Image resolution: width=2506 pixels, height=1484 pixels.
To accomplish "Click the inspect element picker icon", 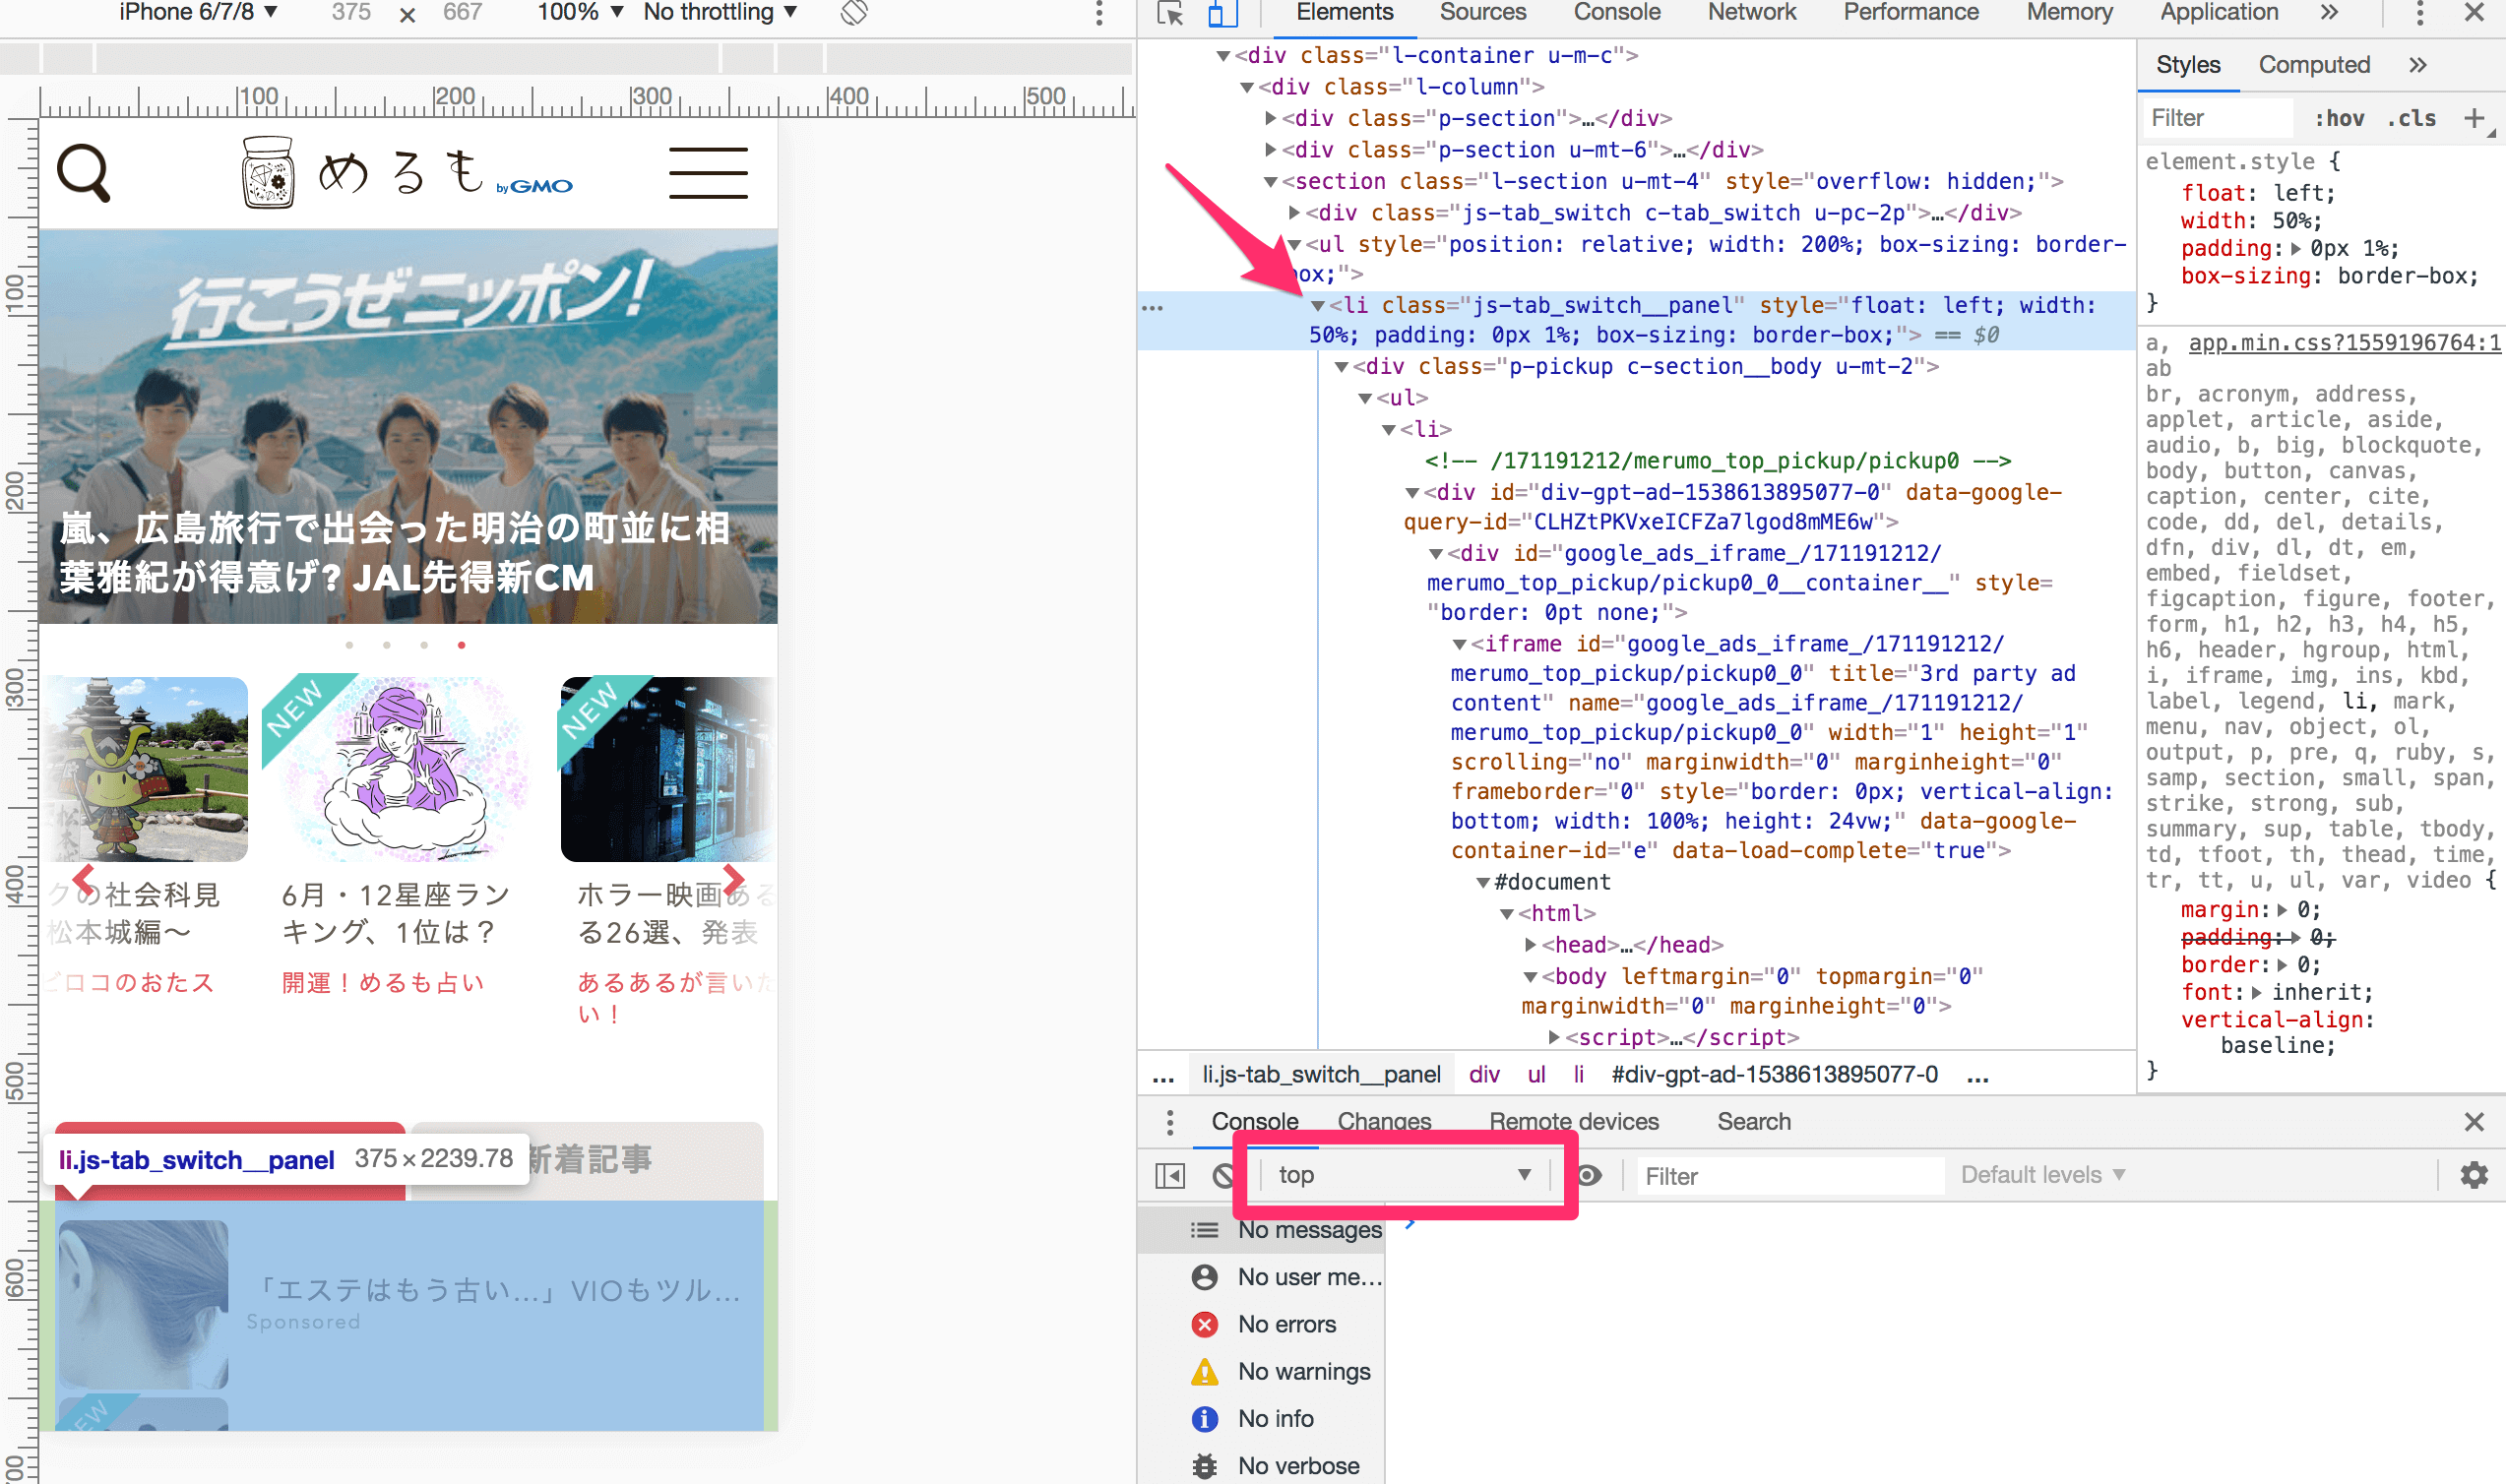I will coord(1170,13).
